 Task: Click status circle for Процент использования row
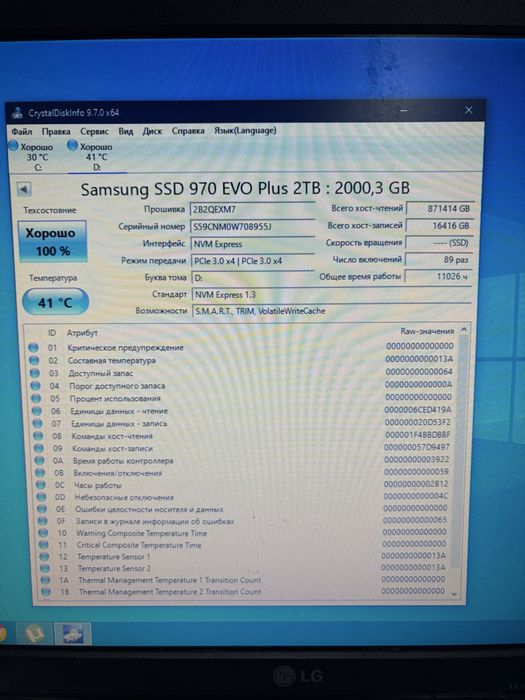(36, 398)
